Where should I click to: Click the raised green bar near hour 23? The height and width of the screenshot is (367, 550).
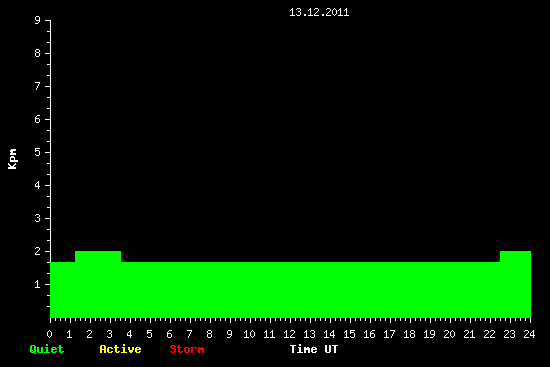515,256
